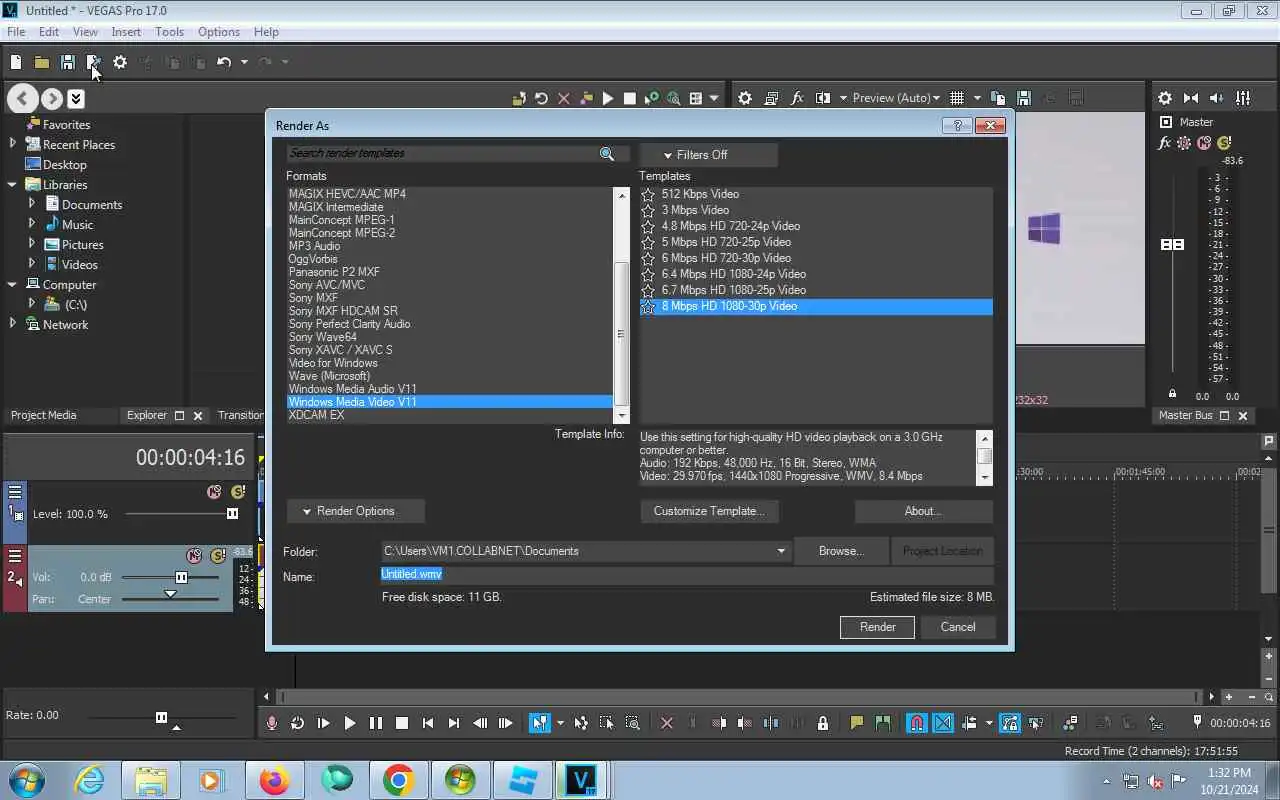Click the Browse button
Screen dimensions: 1280x800
841,551
